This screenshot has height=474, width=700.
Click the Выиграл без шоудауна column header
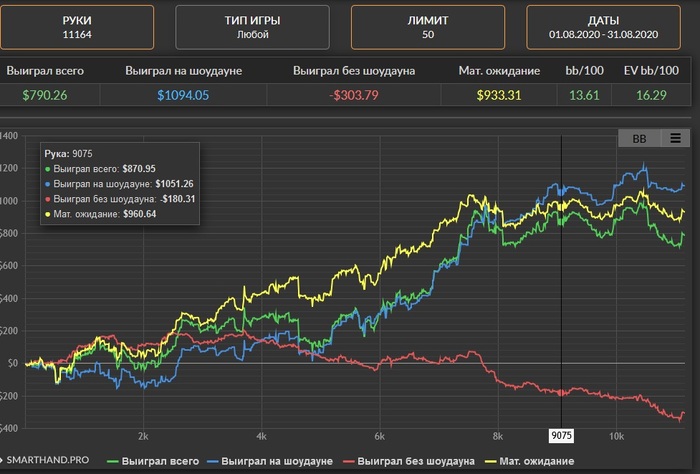[354, 71]
